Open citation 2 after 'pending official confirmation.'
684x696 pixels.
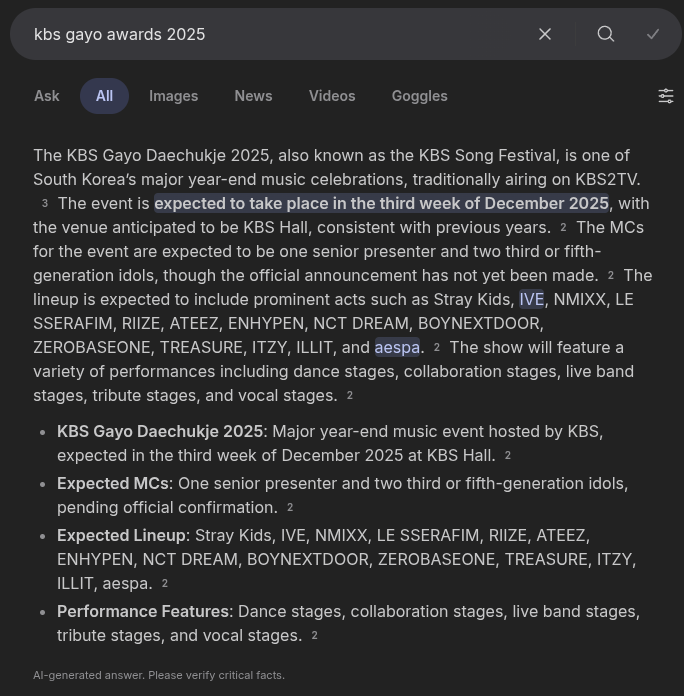point(290,507)
